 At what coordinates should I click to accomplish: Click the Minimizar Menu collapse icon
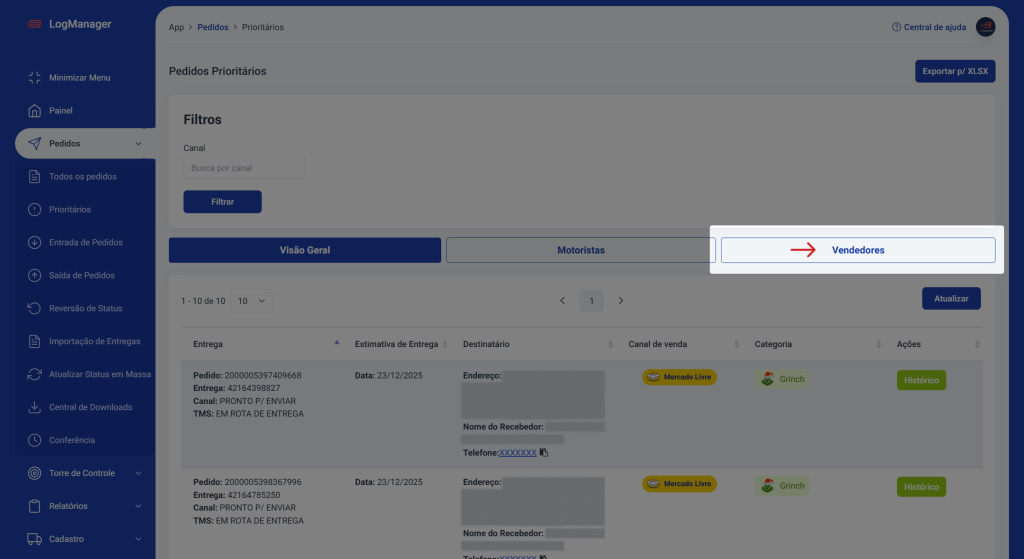34,78
